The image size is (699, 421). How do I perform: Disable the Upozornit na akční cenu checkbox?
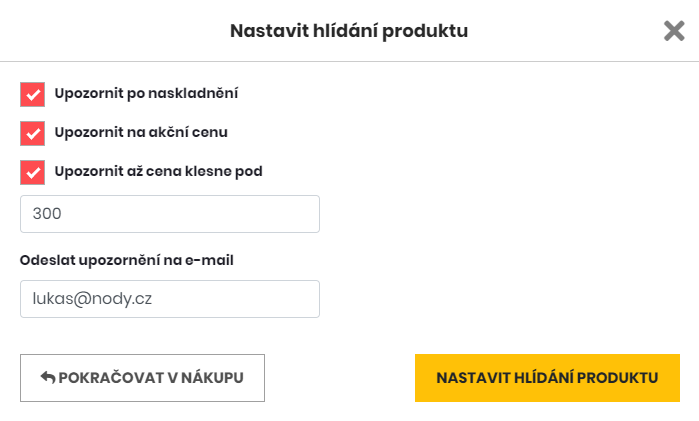[x=33, y=133]
